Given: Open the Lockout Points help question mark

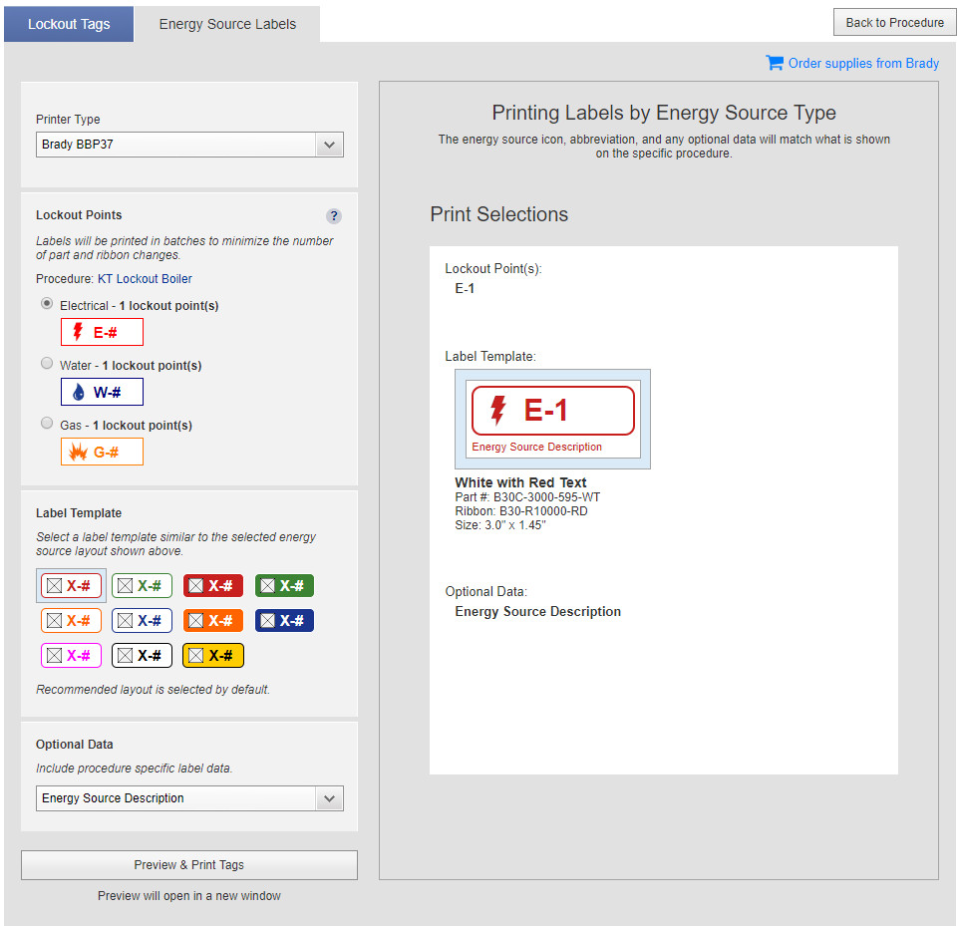Looking at the screenshot, I should point(334,216).
